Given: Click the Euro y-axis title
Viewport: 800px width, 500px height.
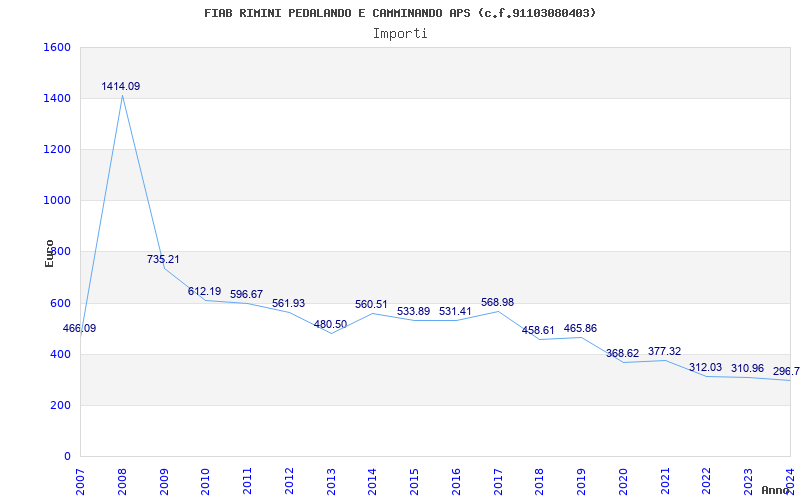Looking at the screenshot, I should (49, 253).
